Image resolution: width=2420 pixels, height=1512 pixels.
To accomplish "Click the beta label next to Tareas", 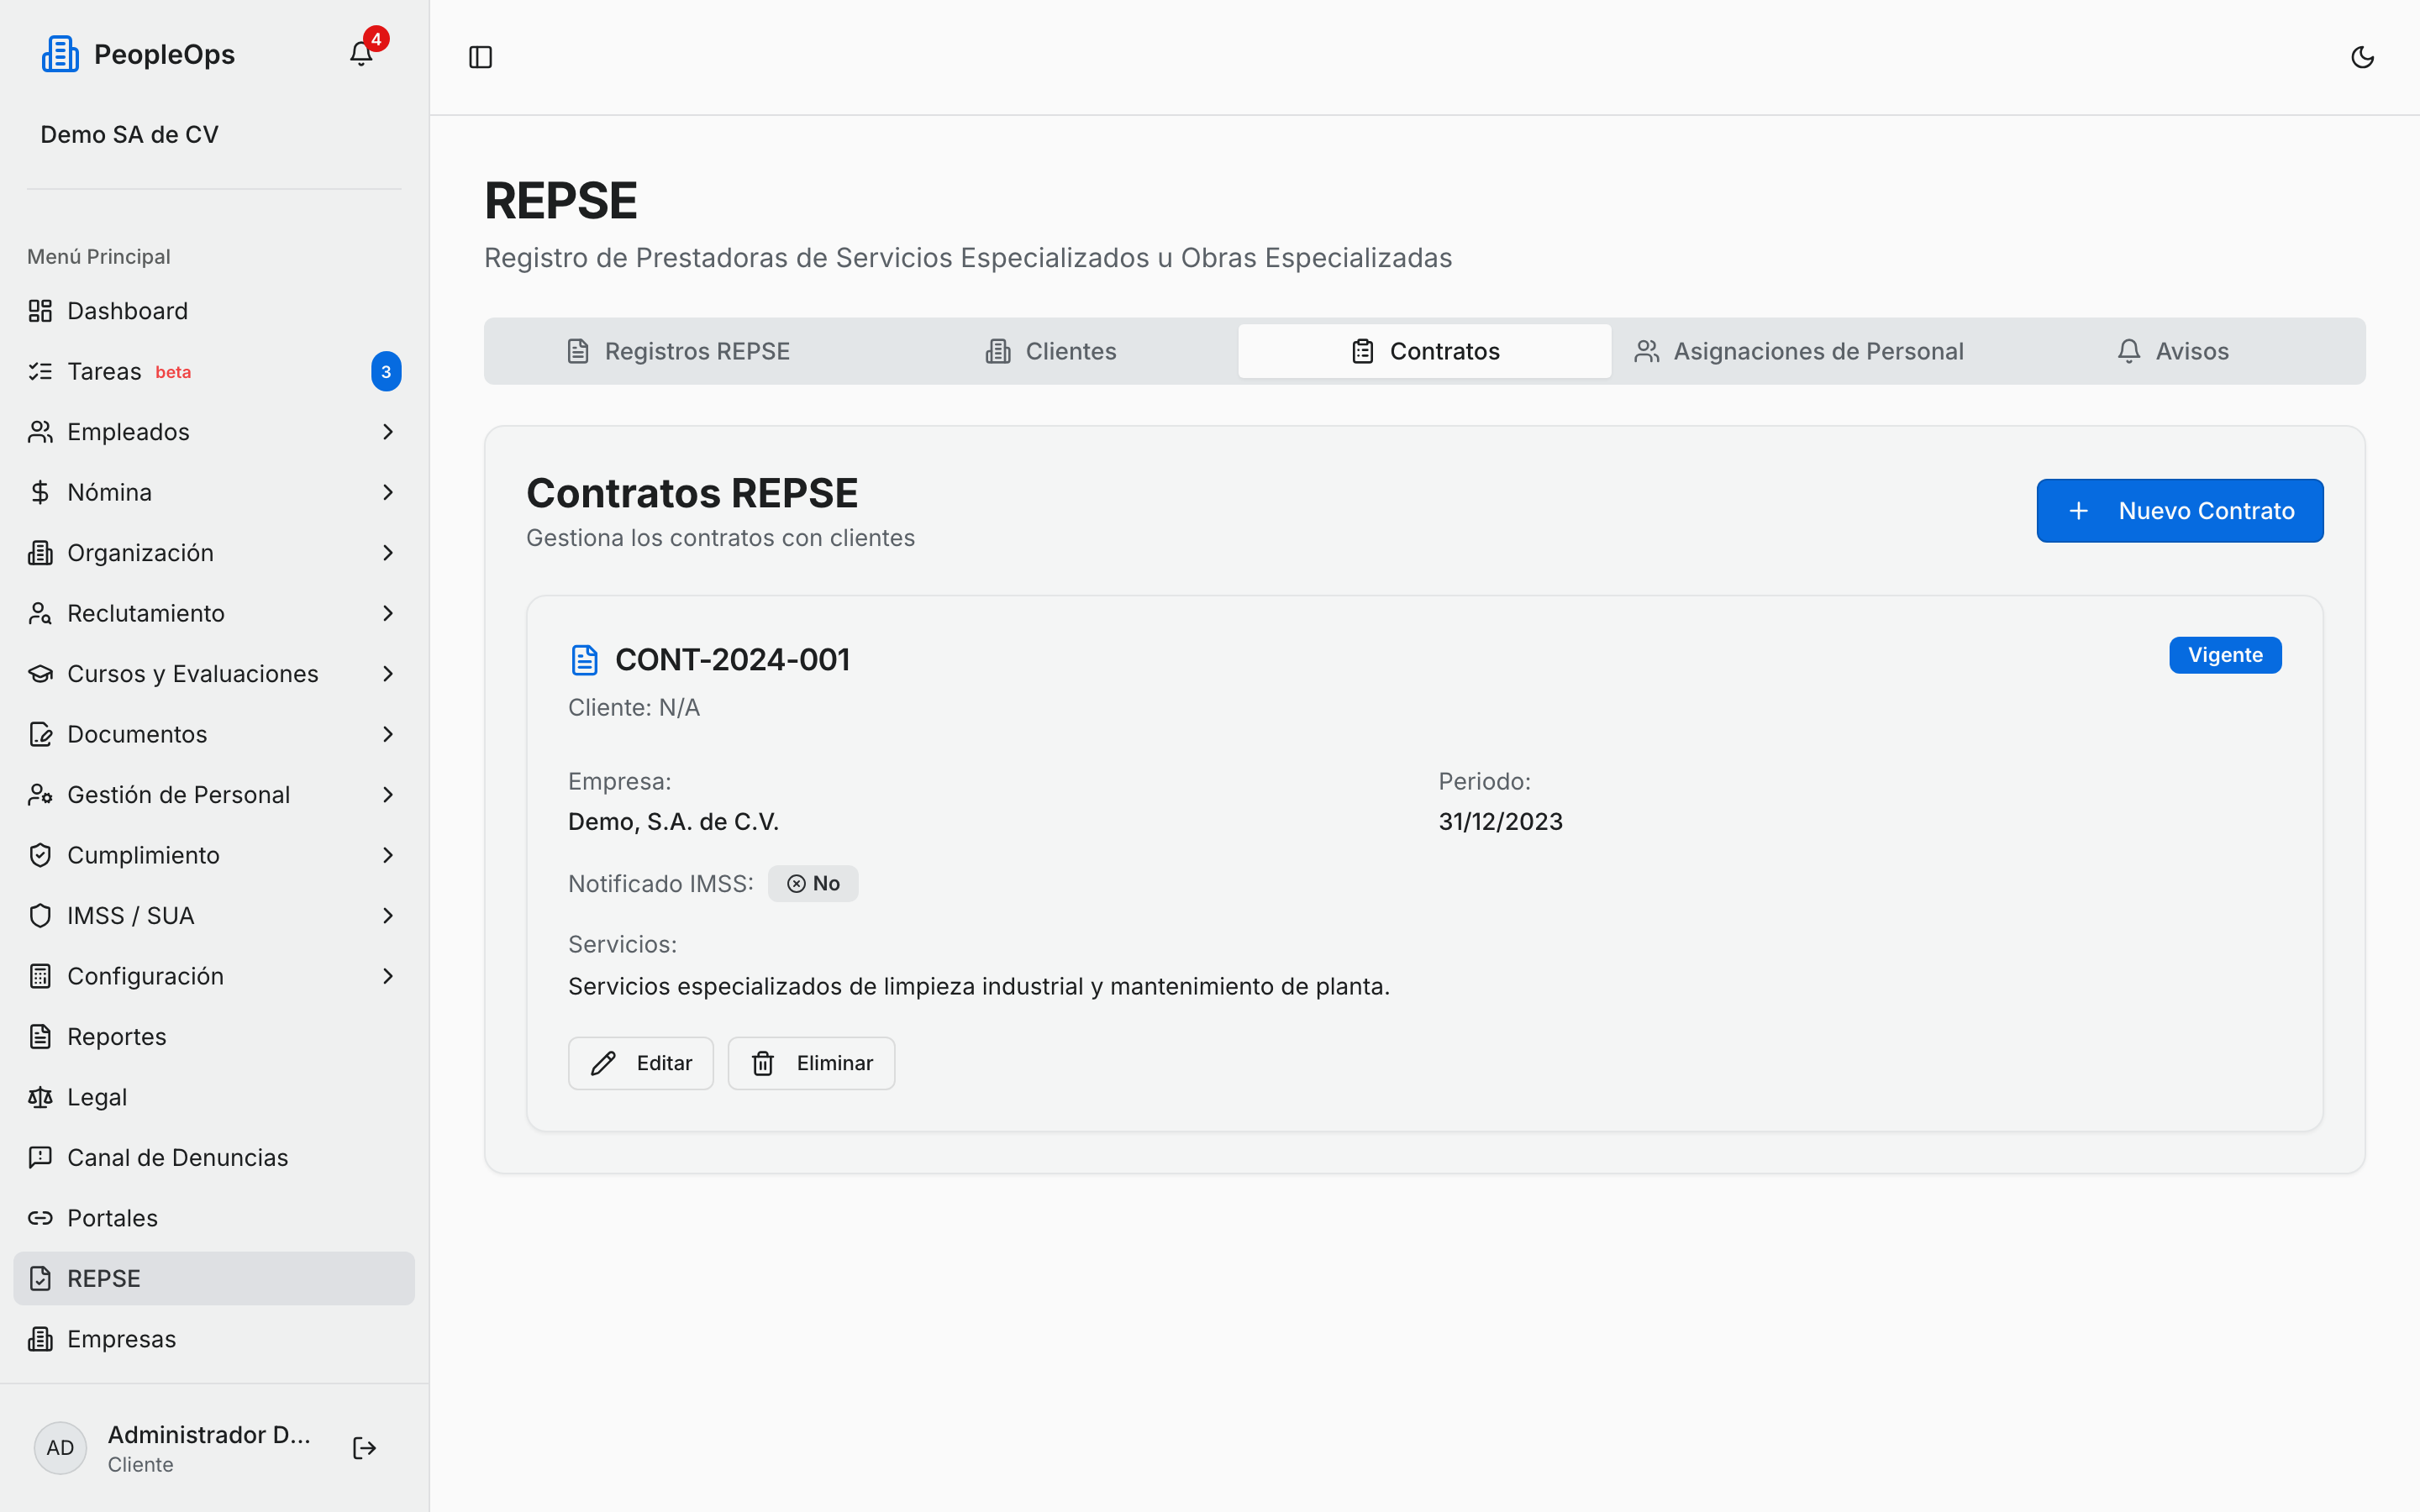I will [173, 372].
